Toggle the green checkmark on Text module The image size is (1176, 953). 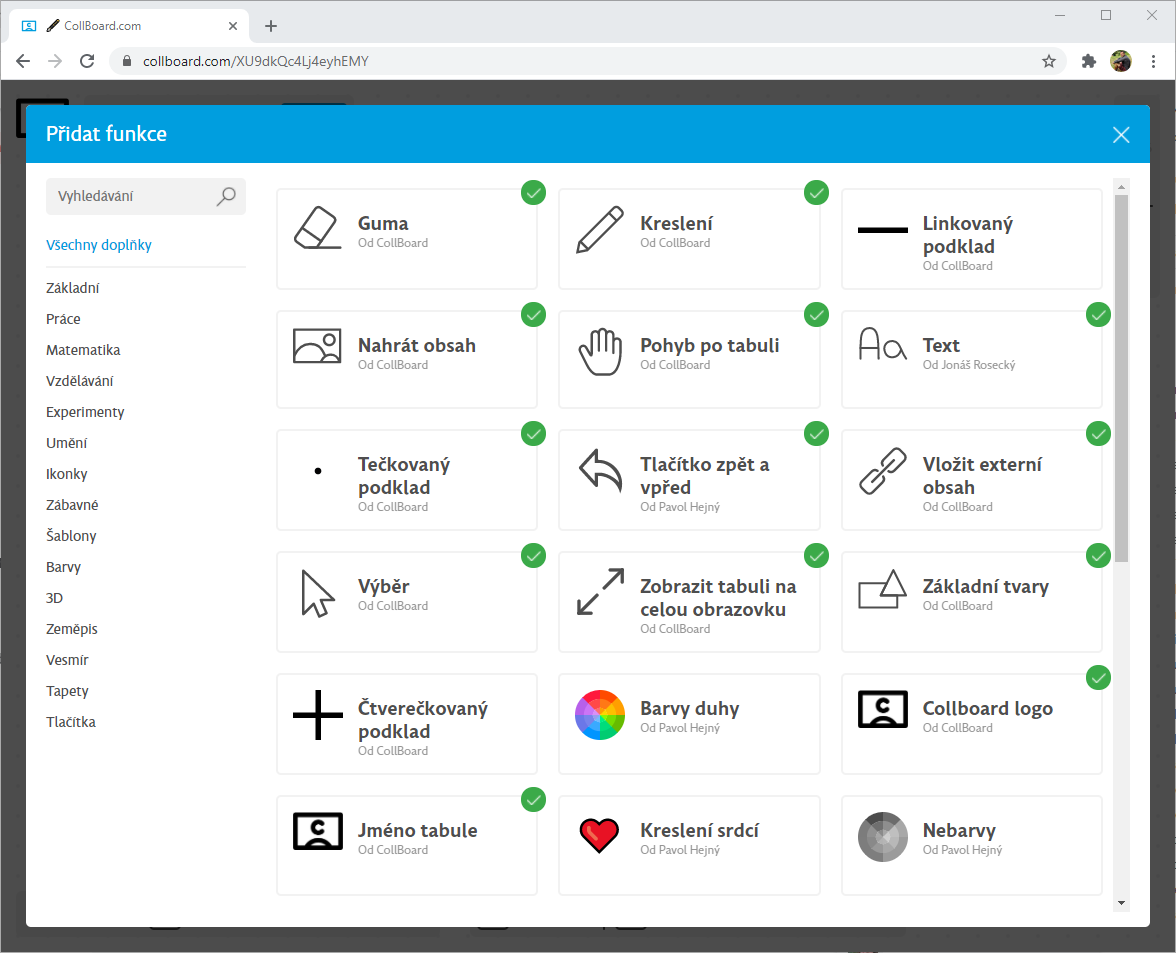coord(1098,315)
